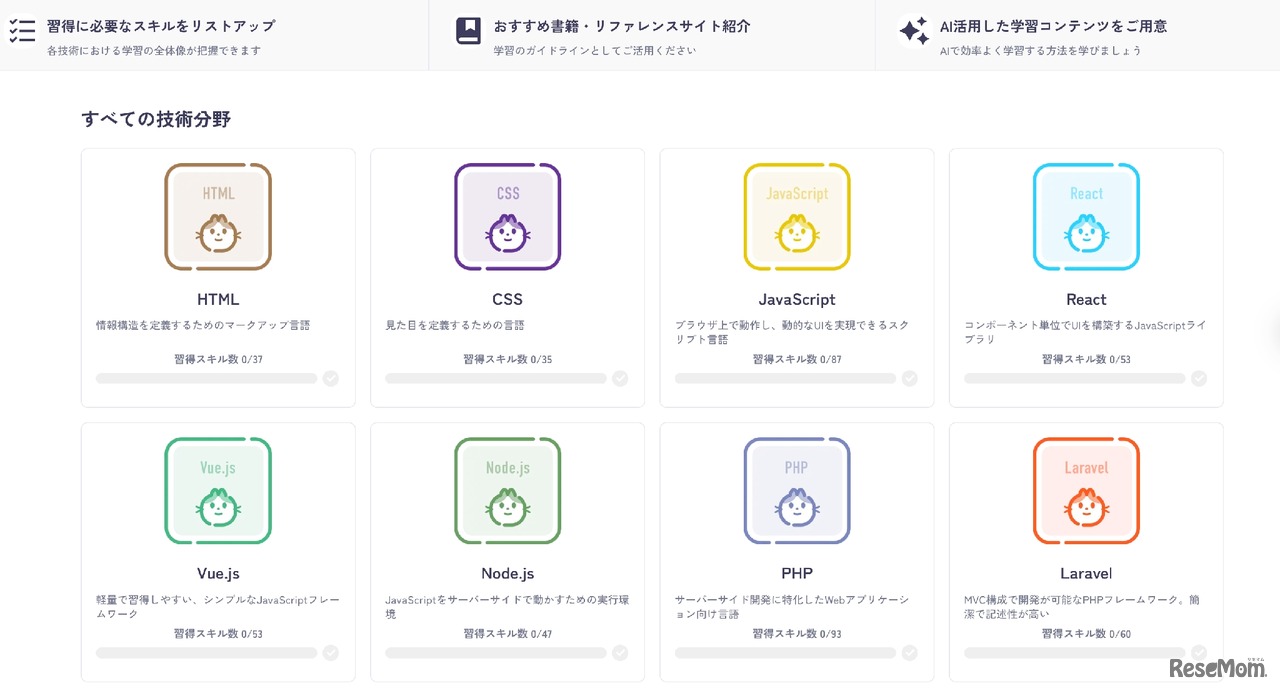Viewport: 1280px width, 691px height.
Task: Click the CSS mascot icon
Action: tap(507, 216)
